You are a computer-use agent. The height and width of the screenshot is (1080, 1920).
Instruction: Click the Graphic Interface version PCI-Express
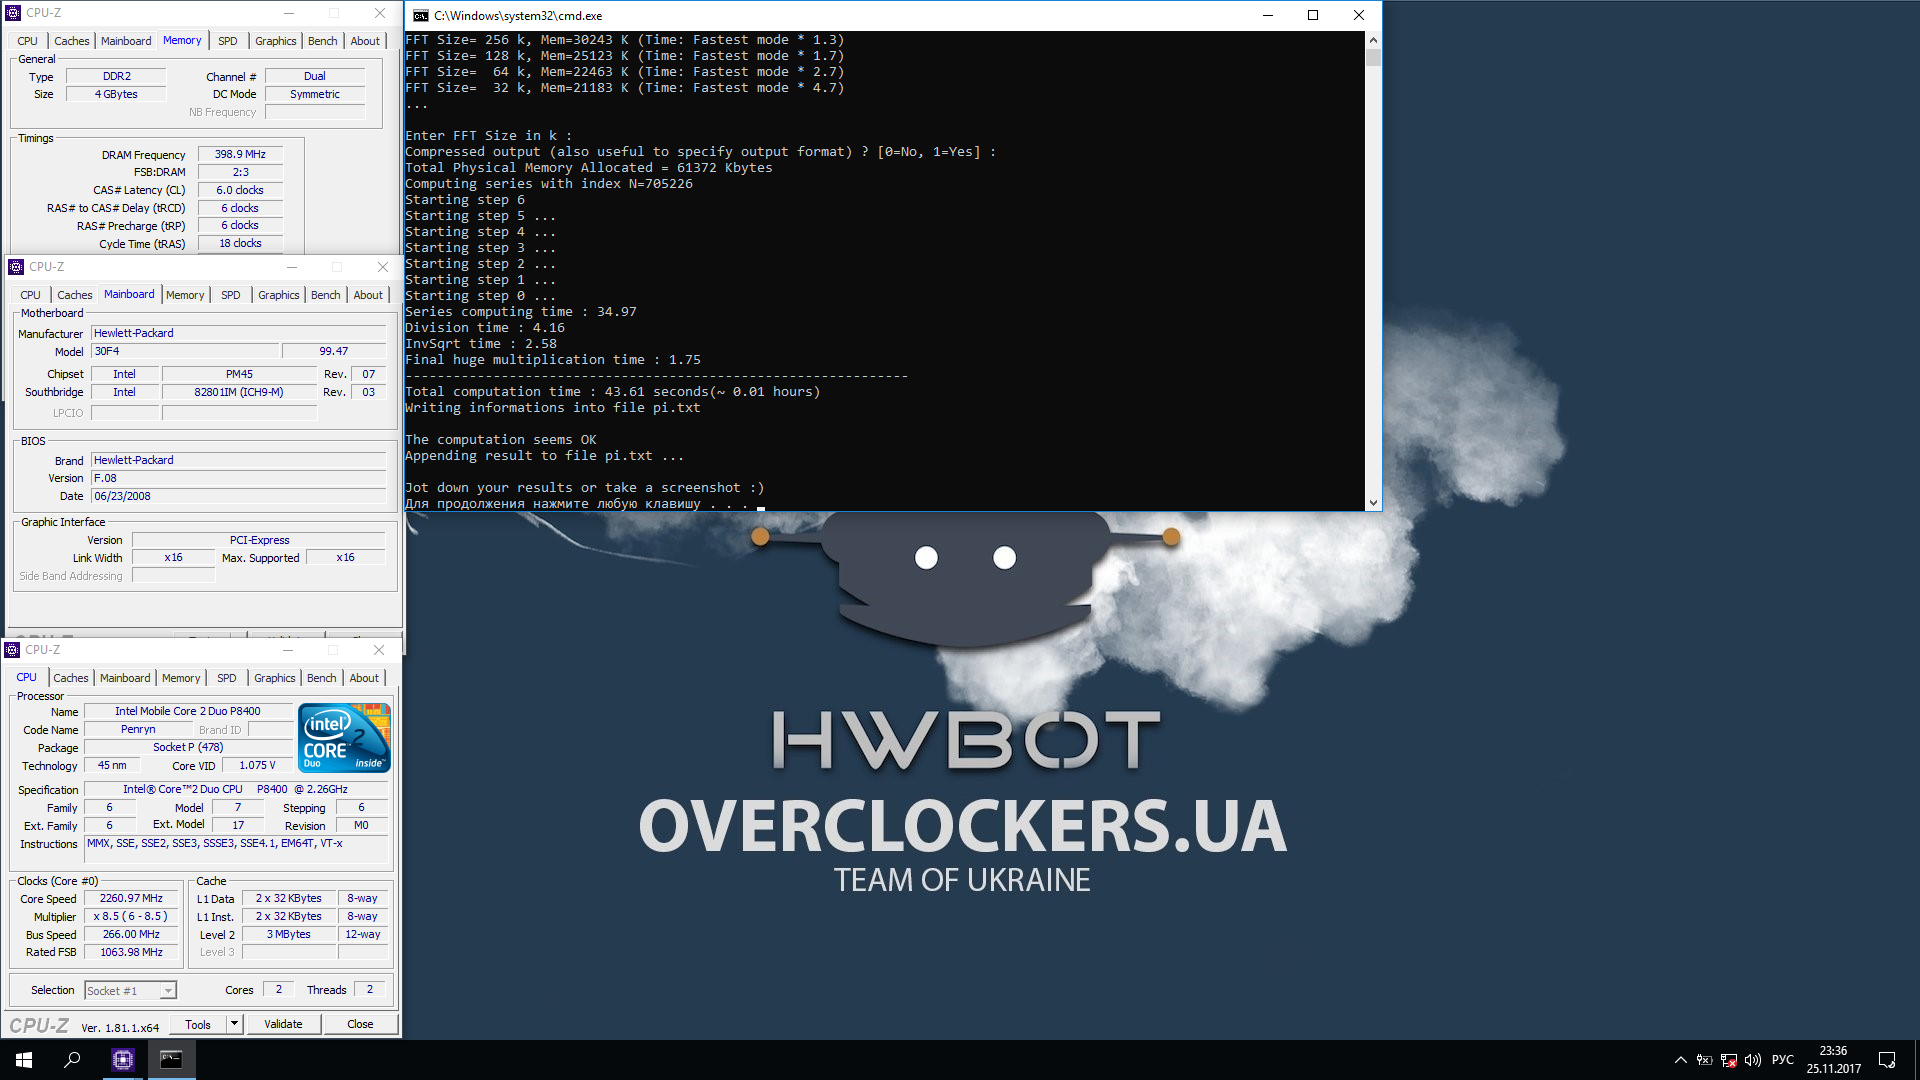(259, 540)
